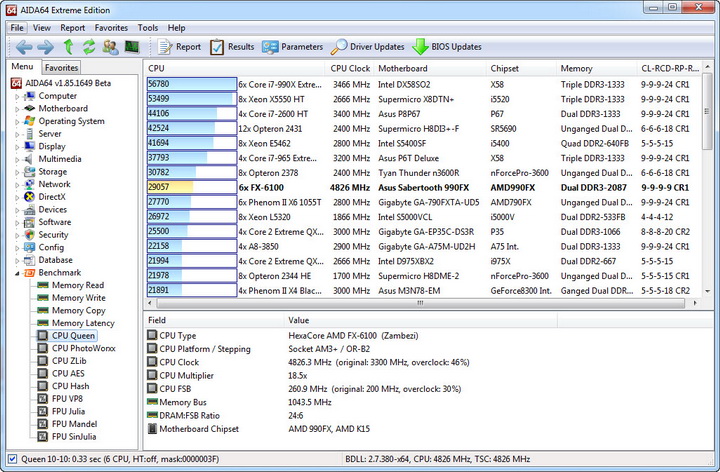720x472 pixels.
Task: Open the Memory Read benchmark
Action: coord(78,285)
